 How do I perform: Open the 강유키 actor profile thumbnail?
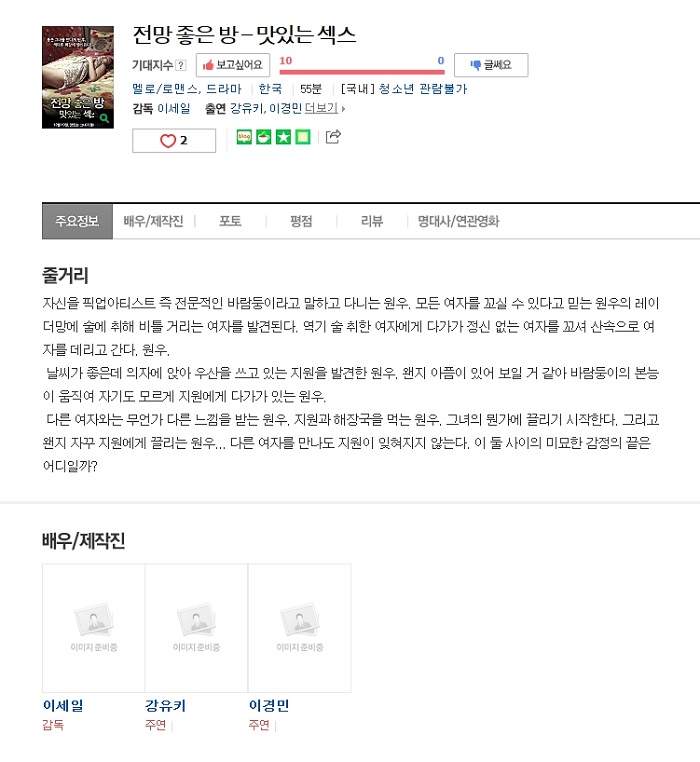pos(196,628)
